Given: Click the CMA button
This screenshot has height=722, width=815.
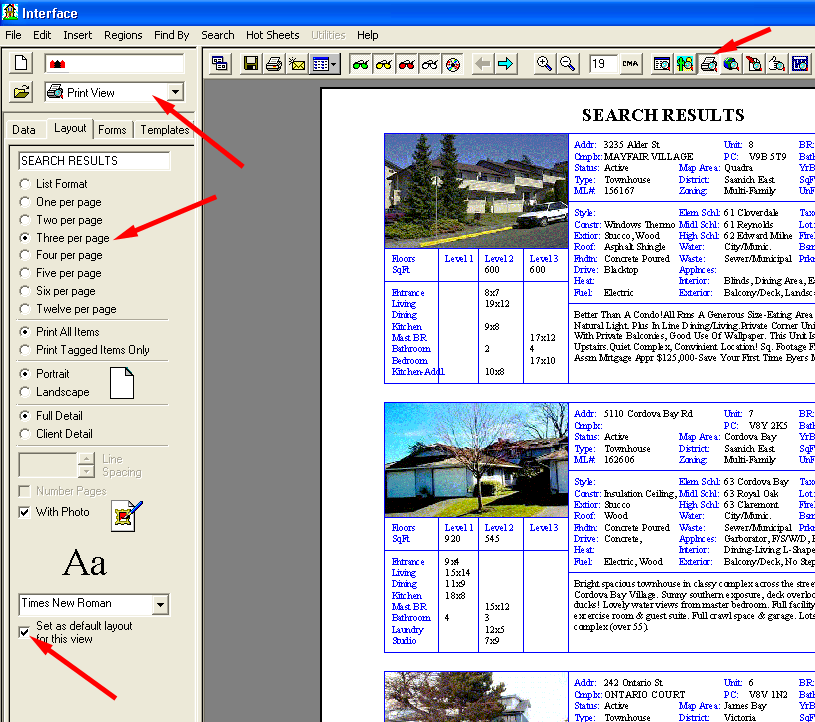Looking at the screenshot, I should pos(630,64).
